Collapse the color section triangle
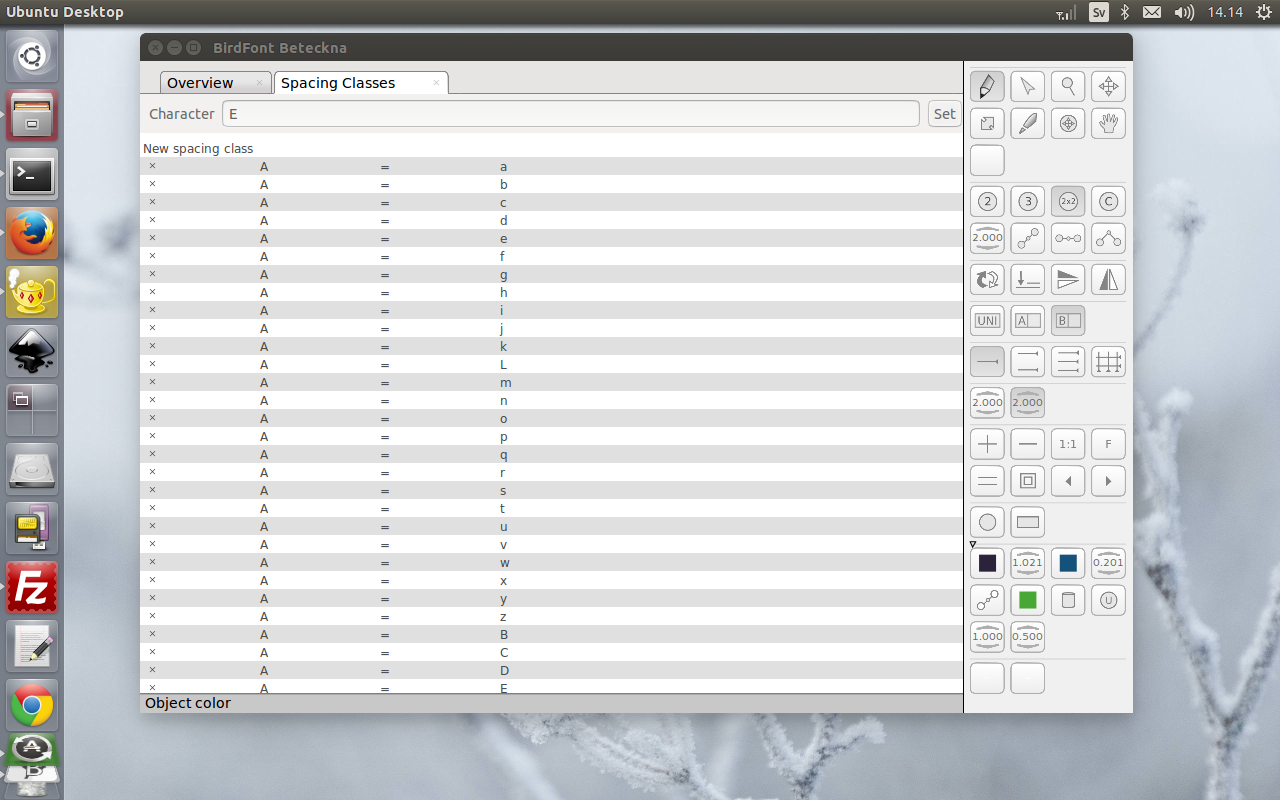Viewport: 1280px width, 800px height. [x=973, y=545]
